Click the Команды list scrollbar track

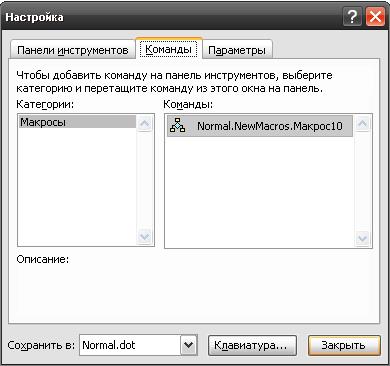(x=362, y=181)
